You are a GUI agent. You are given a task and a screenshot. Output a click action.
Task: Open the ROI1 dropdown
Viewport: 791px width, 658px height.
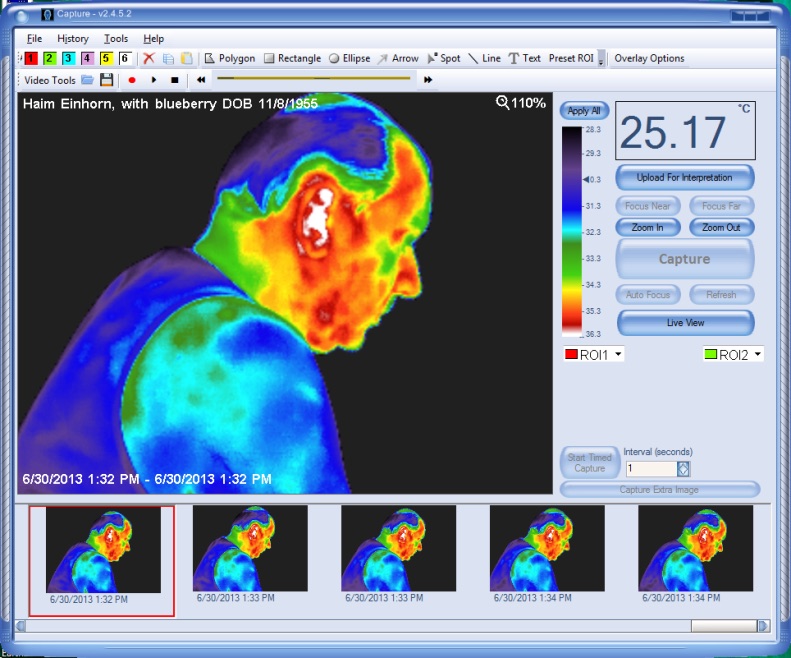click(594, 355)
